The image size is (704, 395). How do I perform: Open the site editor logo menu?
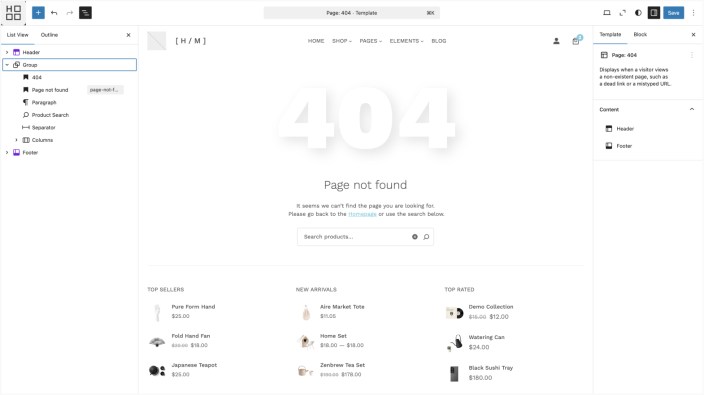13,13
